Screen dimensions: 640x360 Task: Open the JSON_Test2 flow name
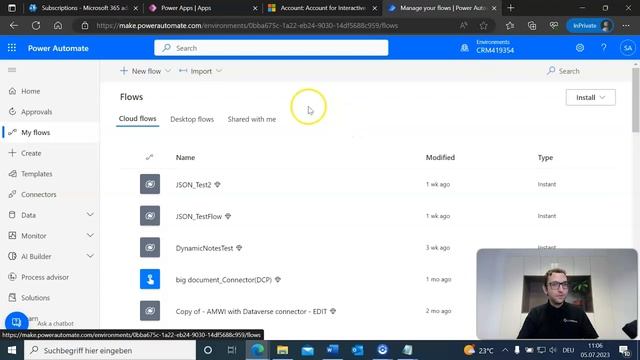pos(193,184)
